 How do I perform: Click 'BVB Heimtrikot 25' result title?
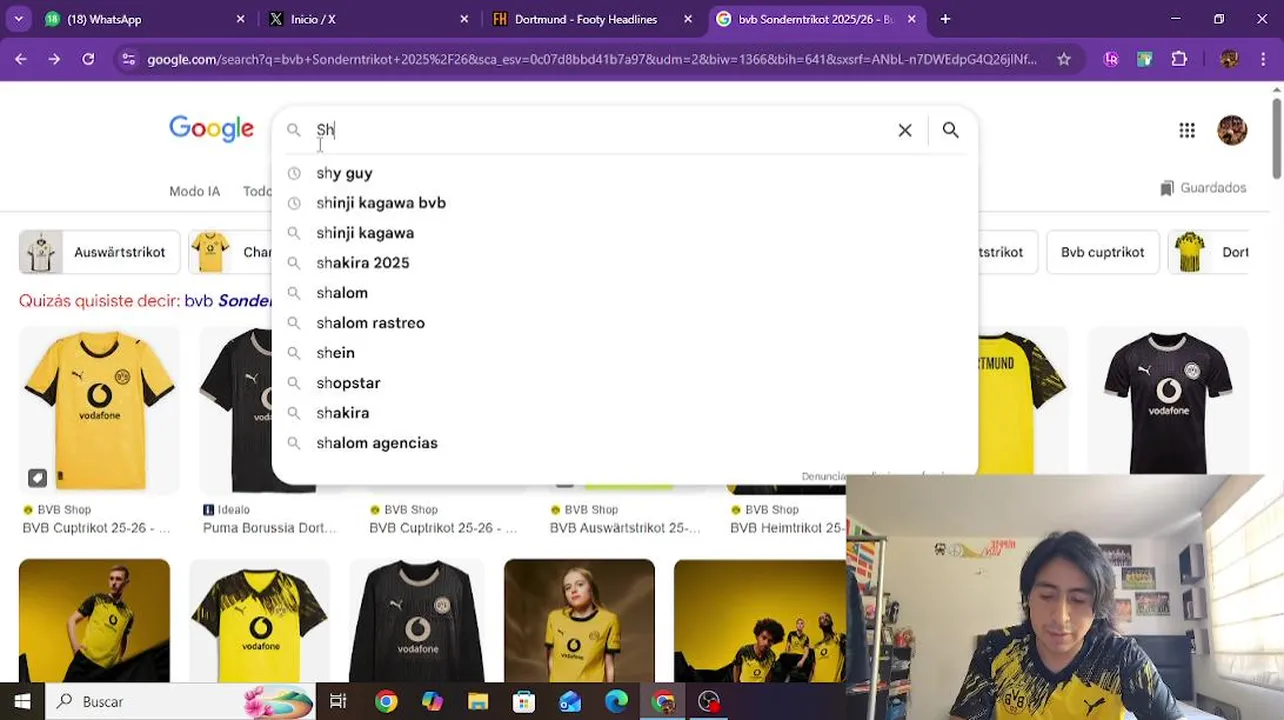point(787,528)
